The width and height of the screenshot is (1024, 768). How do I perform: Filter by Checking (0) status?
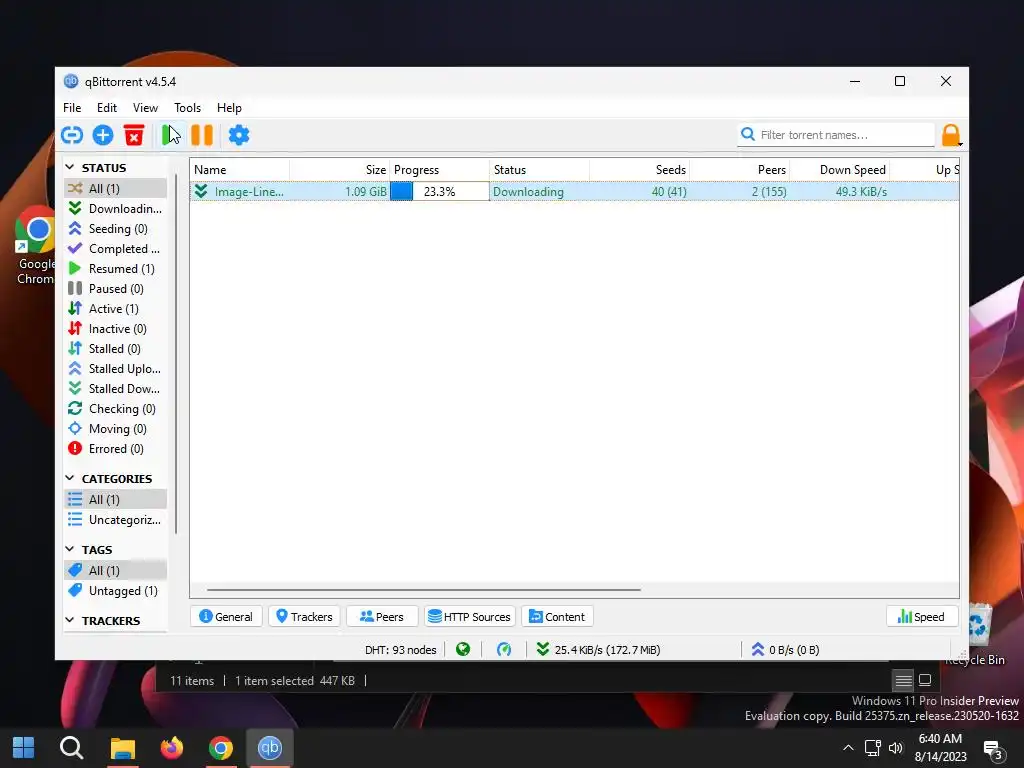116,409
